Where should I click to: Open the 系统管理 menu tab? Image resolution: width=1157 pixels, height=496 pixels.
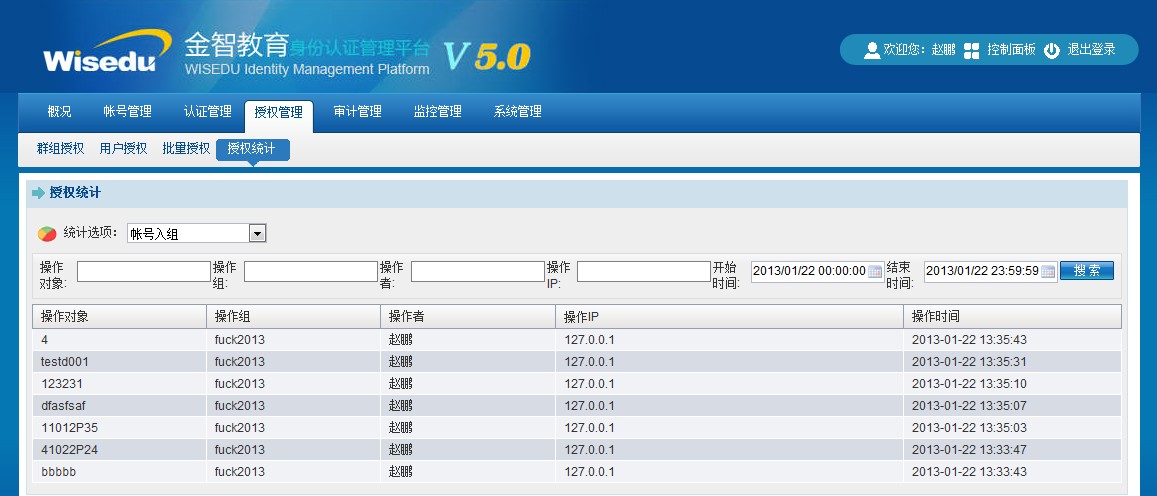pyautogui.click(x=517, y=112)
